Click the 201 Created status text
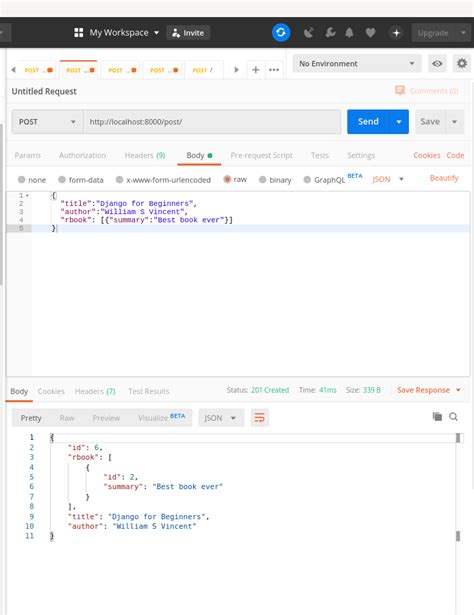The image size is (474, 615). click(270, 390)
